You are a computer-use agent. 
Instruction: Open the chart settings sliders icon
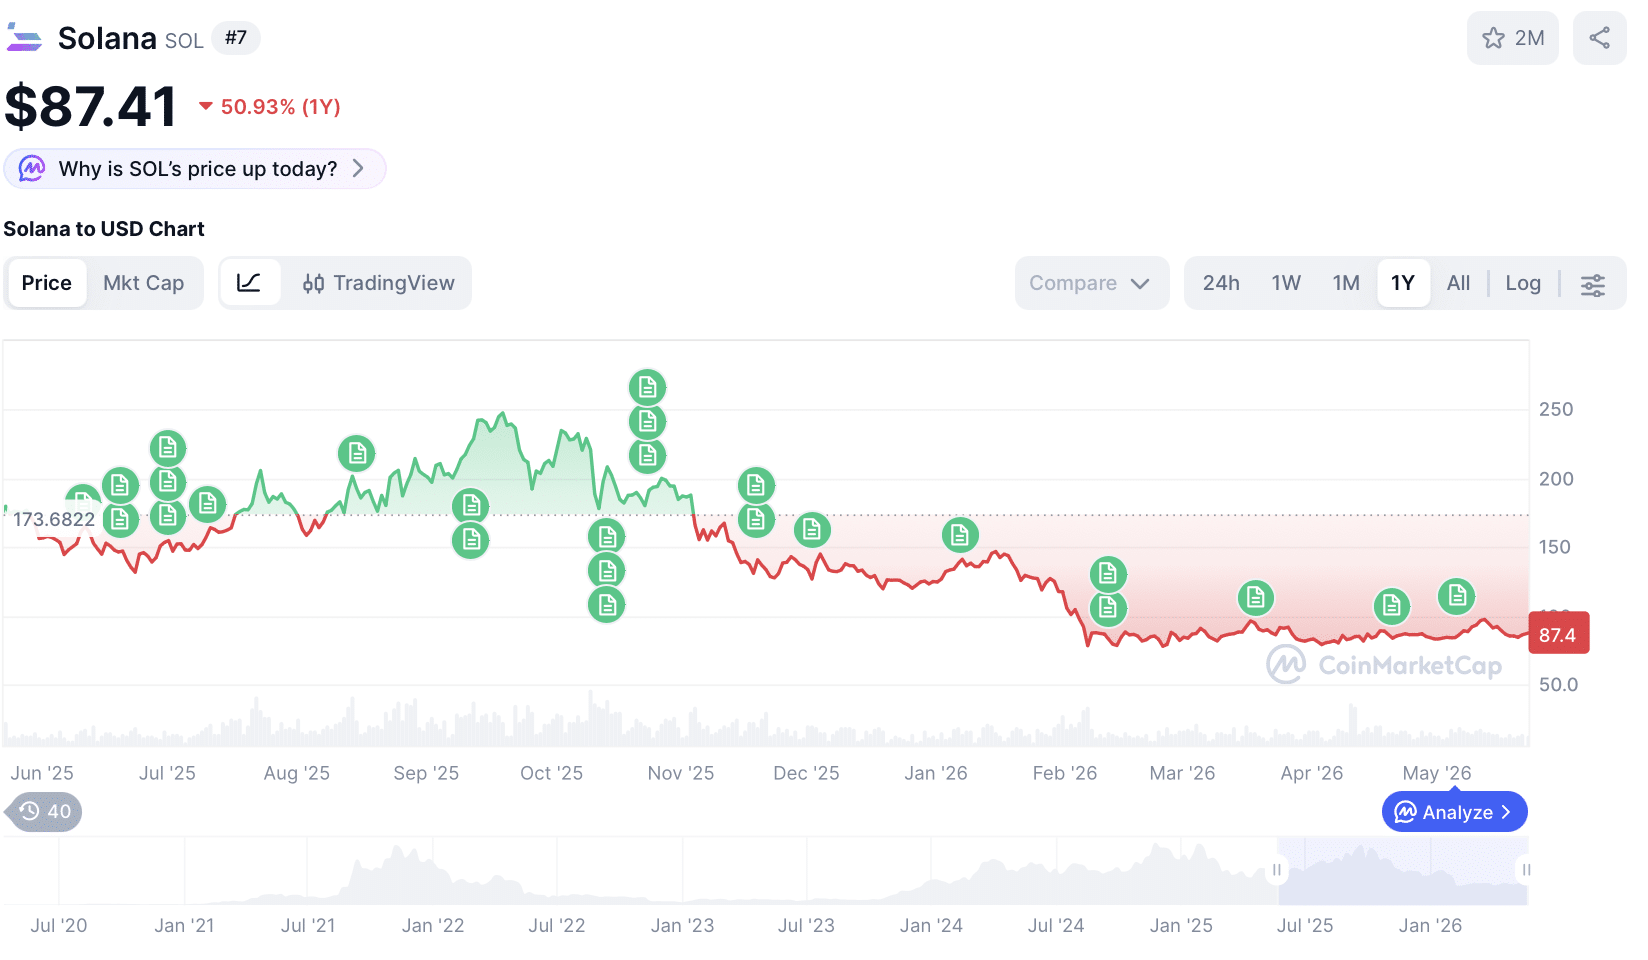(1592, 284)
